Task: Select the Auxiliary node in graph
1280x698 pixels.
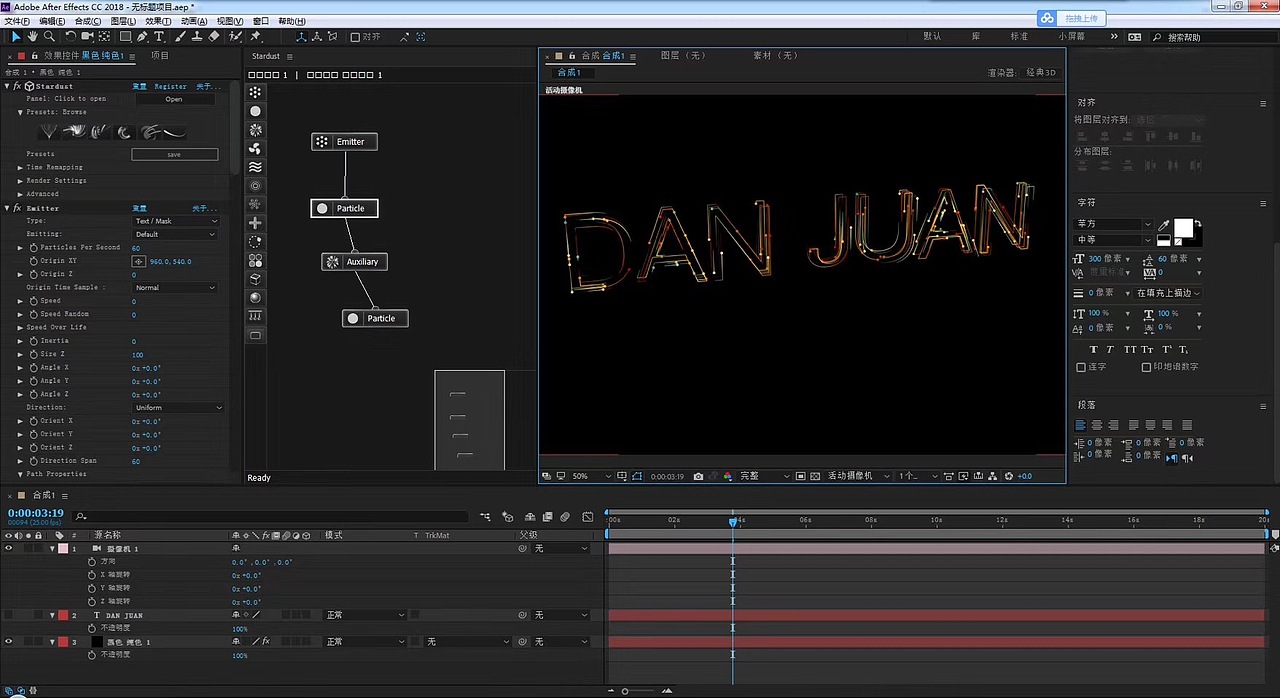Action: coord(354,262)
